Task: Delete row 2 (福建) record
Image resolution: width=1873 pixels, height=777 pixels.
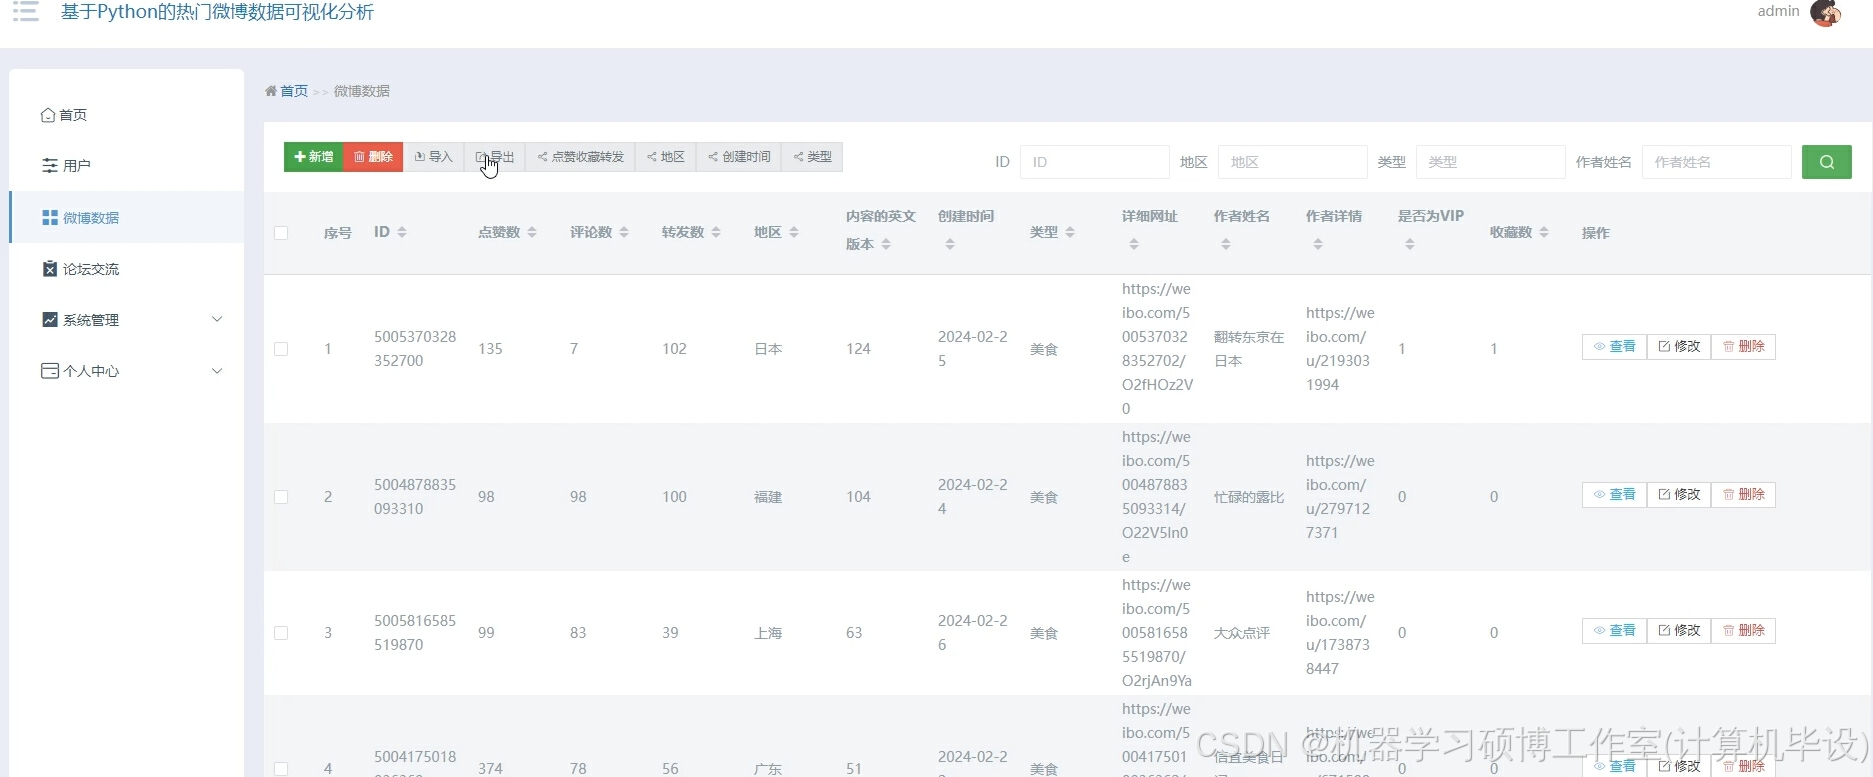Action: [1743, 495]
